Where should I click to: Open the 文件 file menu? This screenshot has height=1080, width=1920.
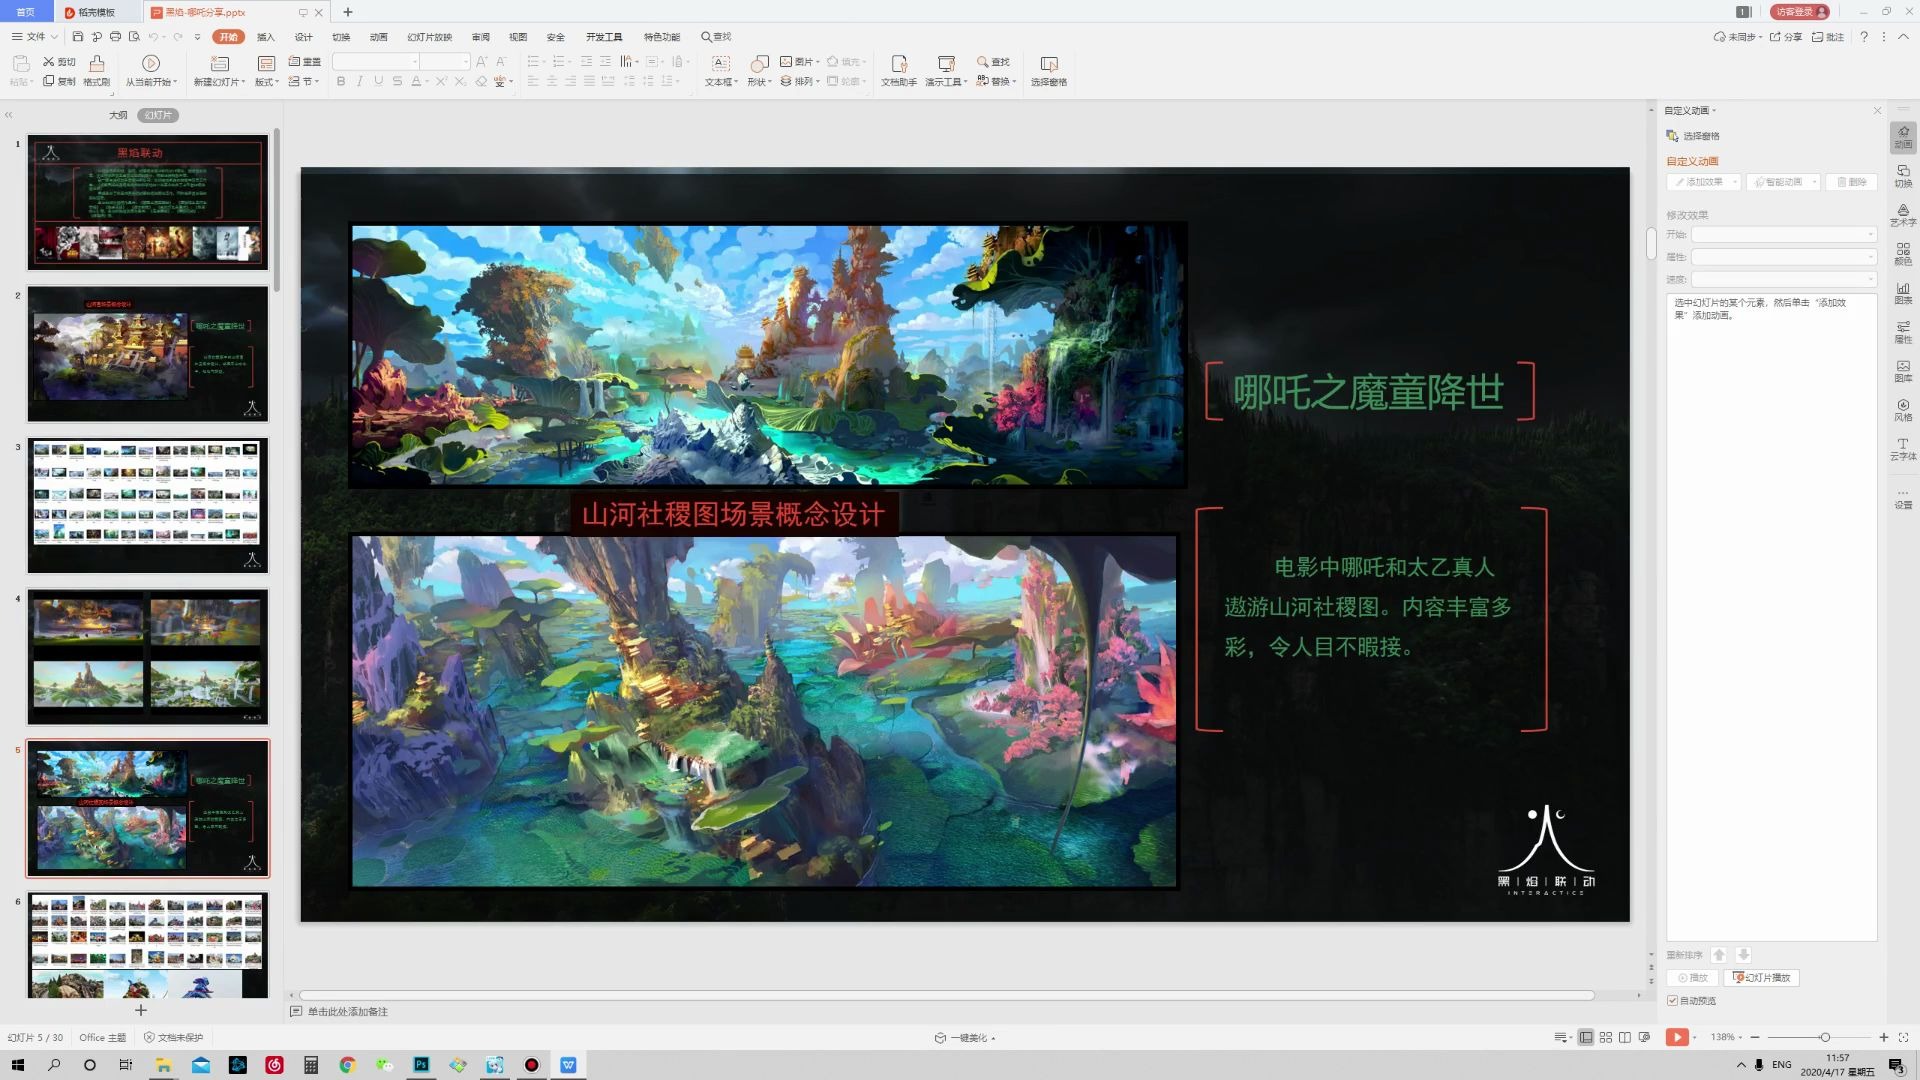pyautogui.click(x=35, y=37)
